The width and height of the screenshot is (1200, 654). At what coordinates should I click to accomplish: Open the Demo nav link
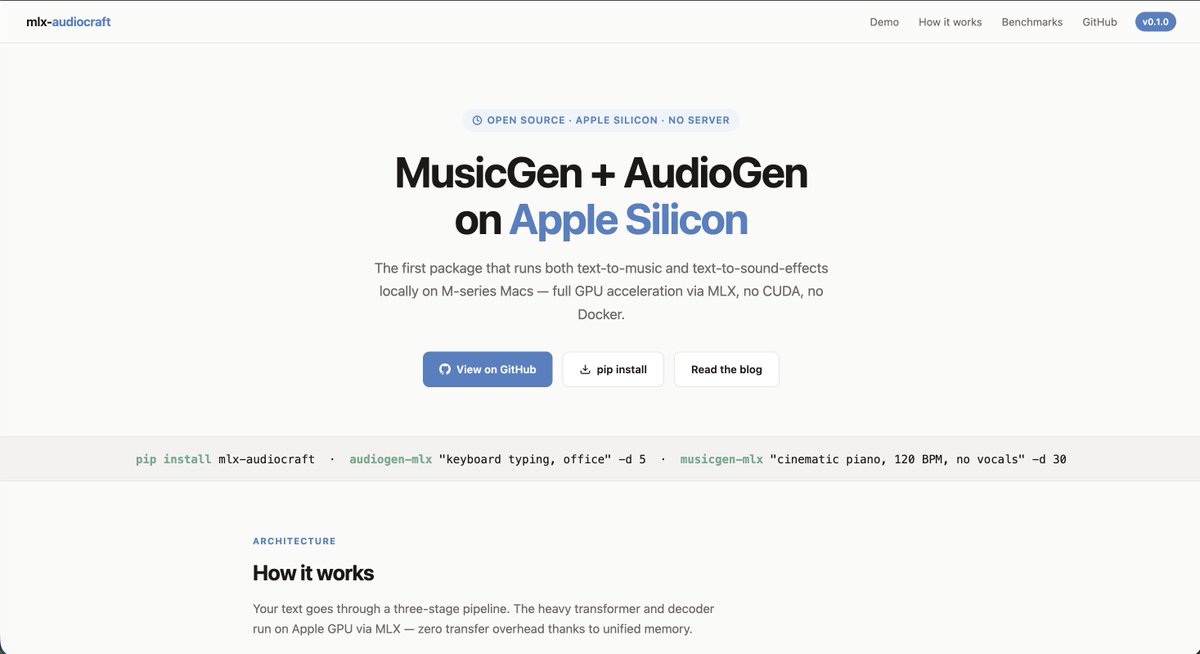click(x=884, y=22)
